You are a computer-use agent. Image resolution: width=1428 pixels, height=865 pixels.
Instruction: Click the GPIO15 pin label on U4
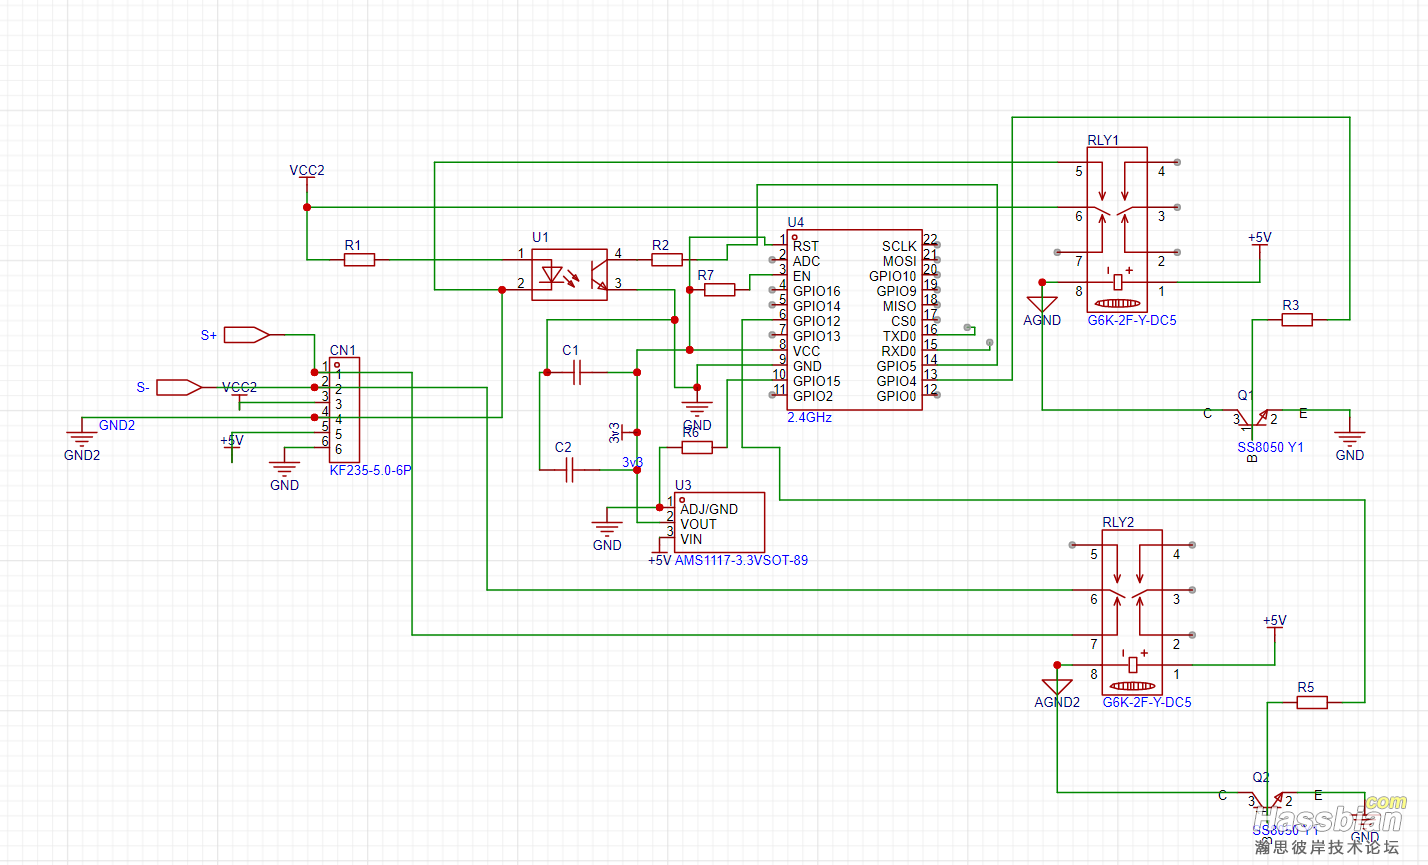coord(817,381)
